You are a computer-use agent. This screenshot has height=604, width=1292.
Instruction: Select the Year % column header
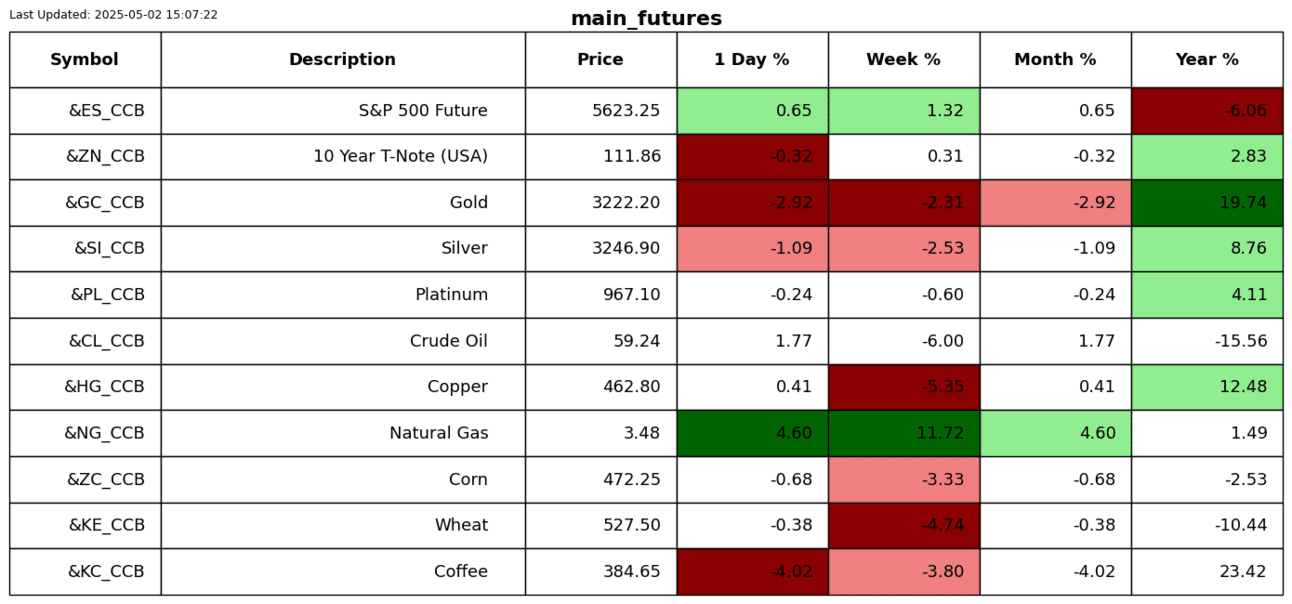[x=1207, y=60]
